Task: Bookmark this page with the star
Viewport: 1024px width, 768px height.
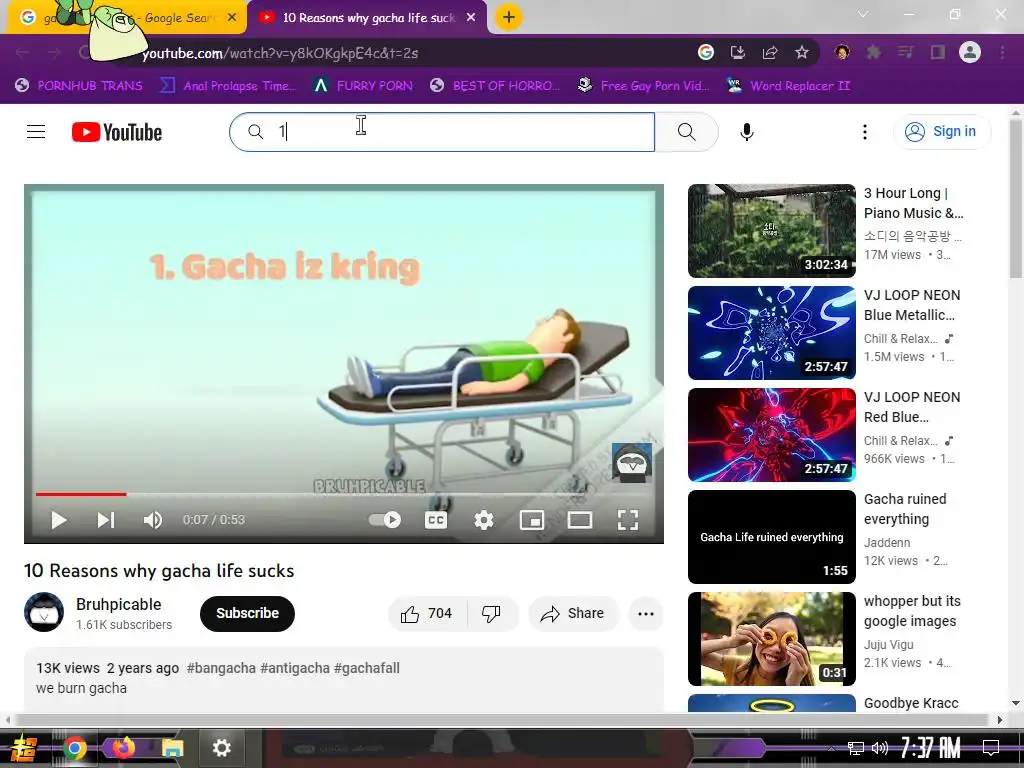Action: pos(802,52)
